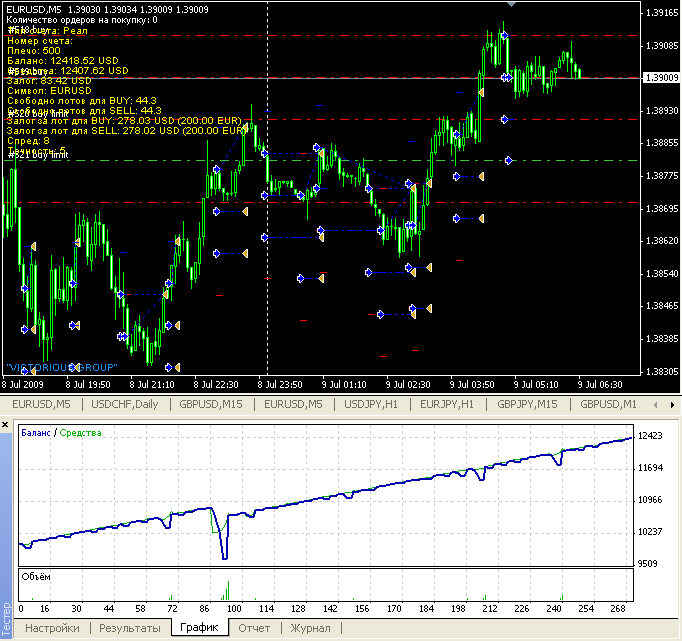Screen dimensions: 682x641
Task: Open the USDJPY,H1 chart tab
Action: 368,404
